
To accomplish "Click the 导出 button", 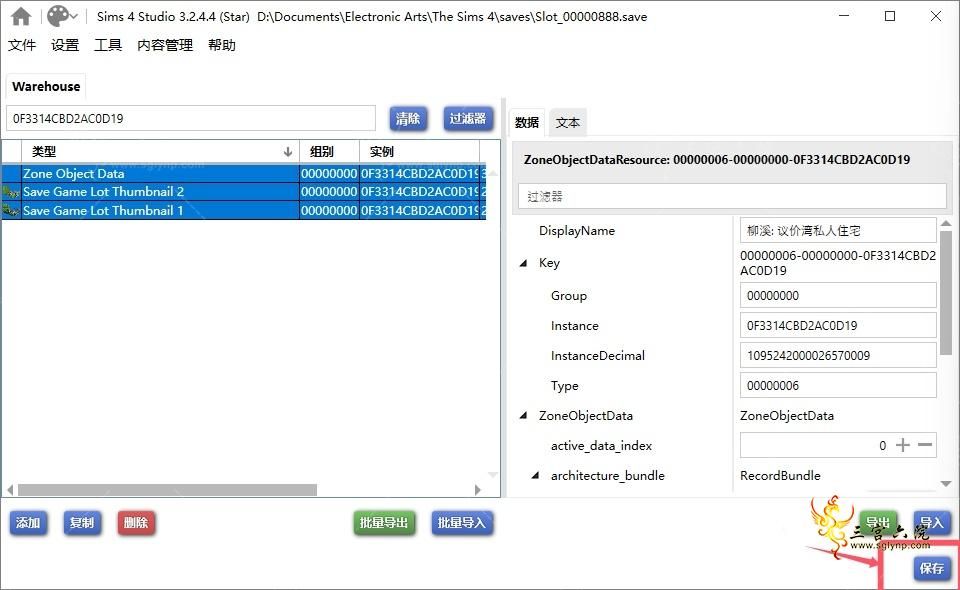I will [x=878, y=523].
